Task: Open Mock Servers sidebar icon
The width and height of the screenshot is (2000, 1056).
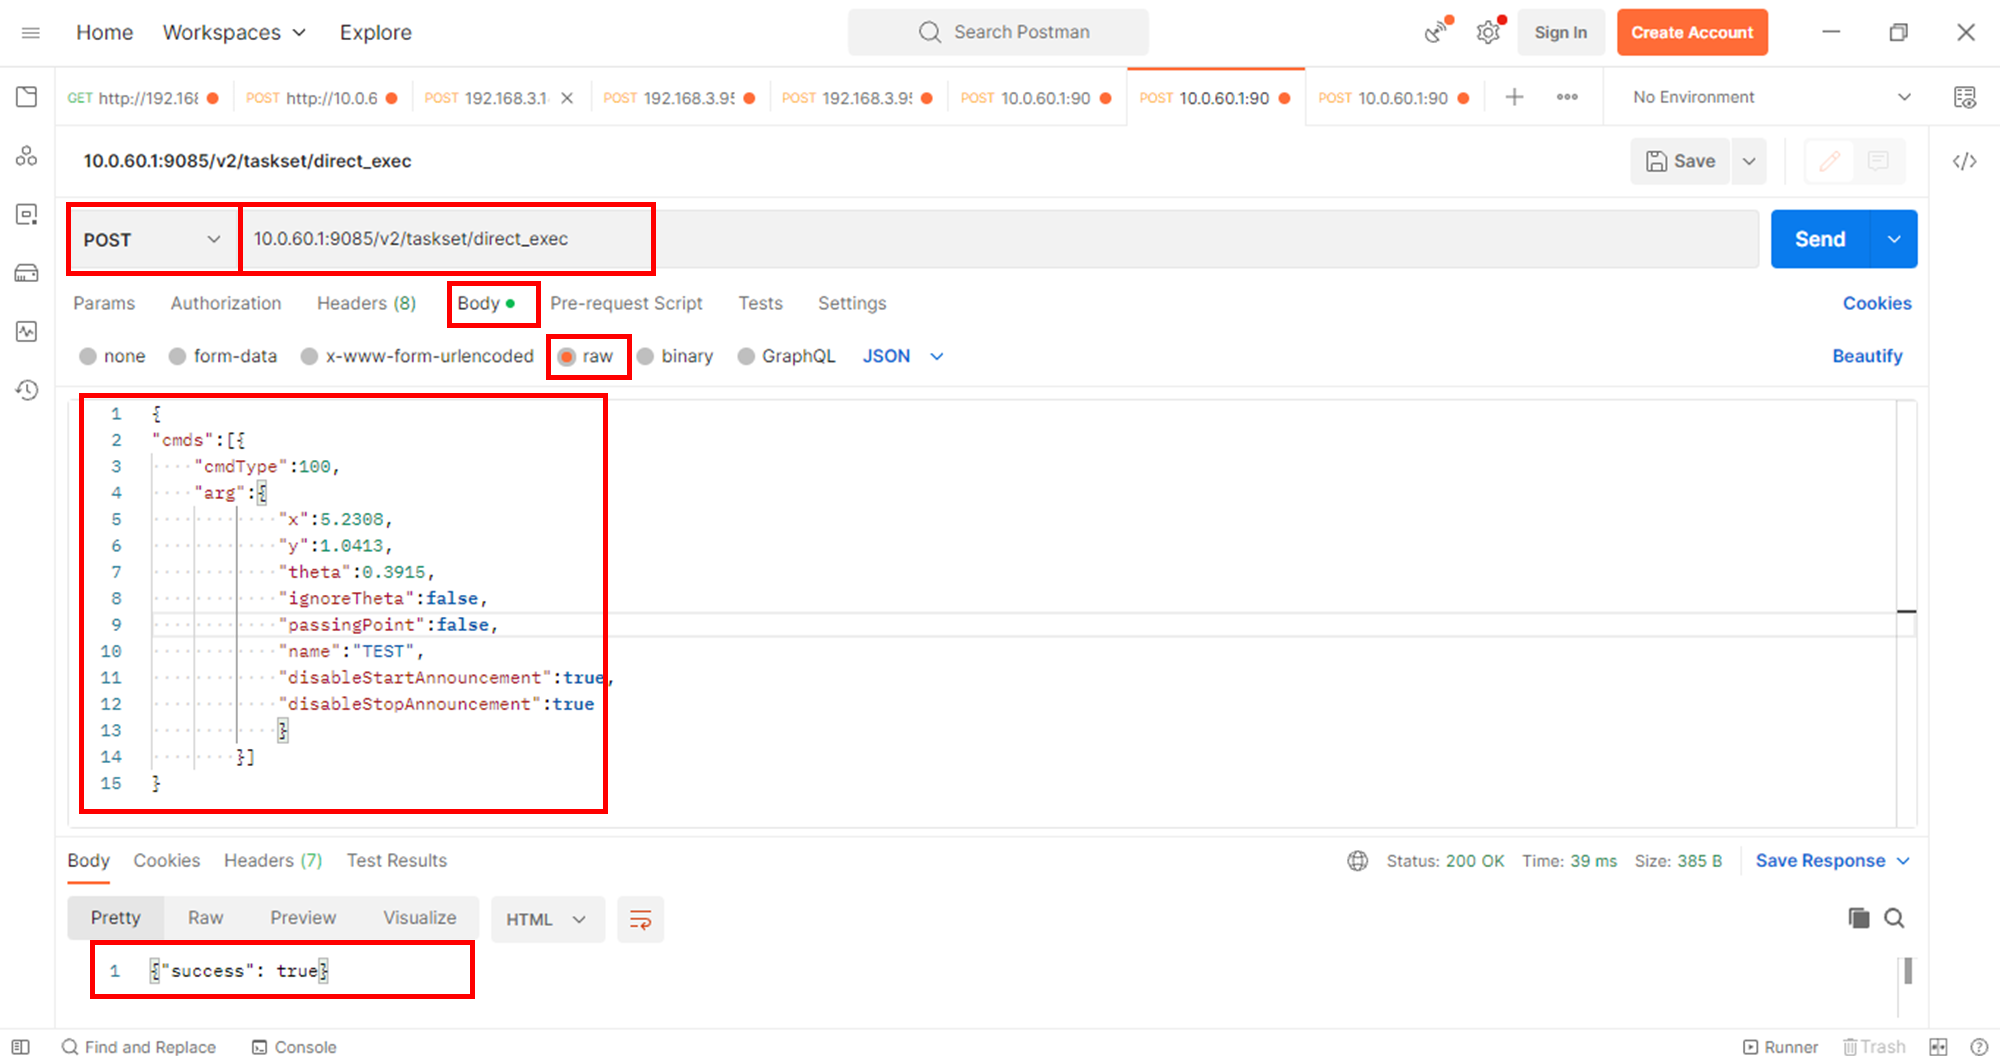Action: (x=27, y=273)
